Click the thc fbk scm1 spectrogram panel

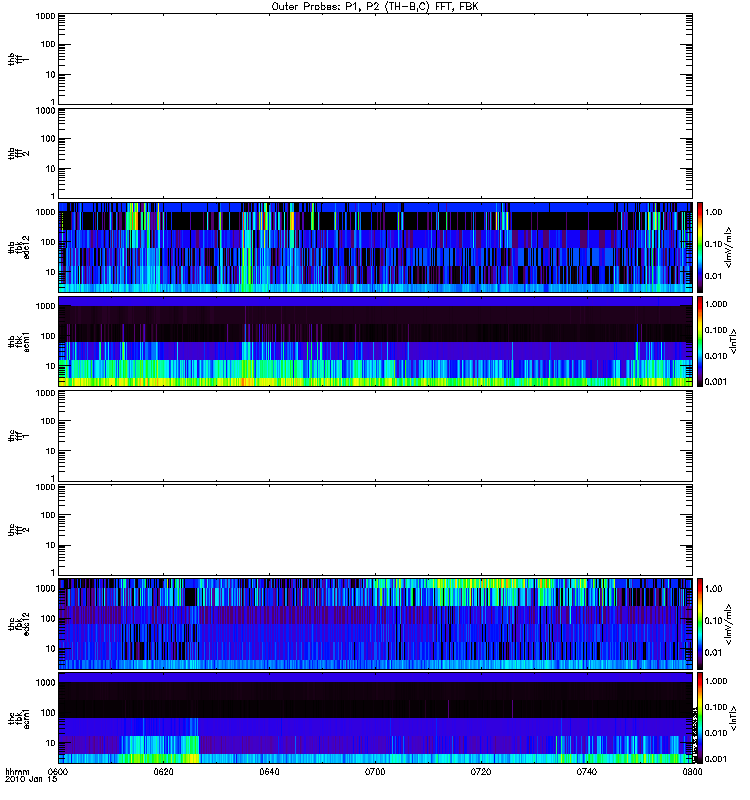[375, 718]
